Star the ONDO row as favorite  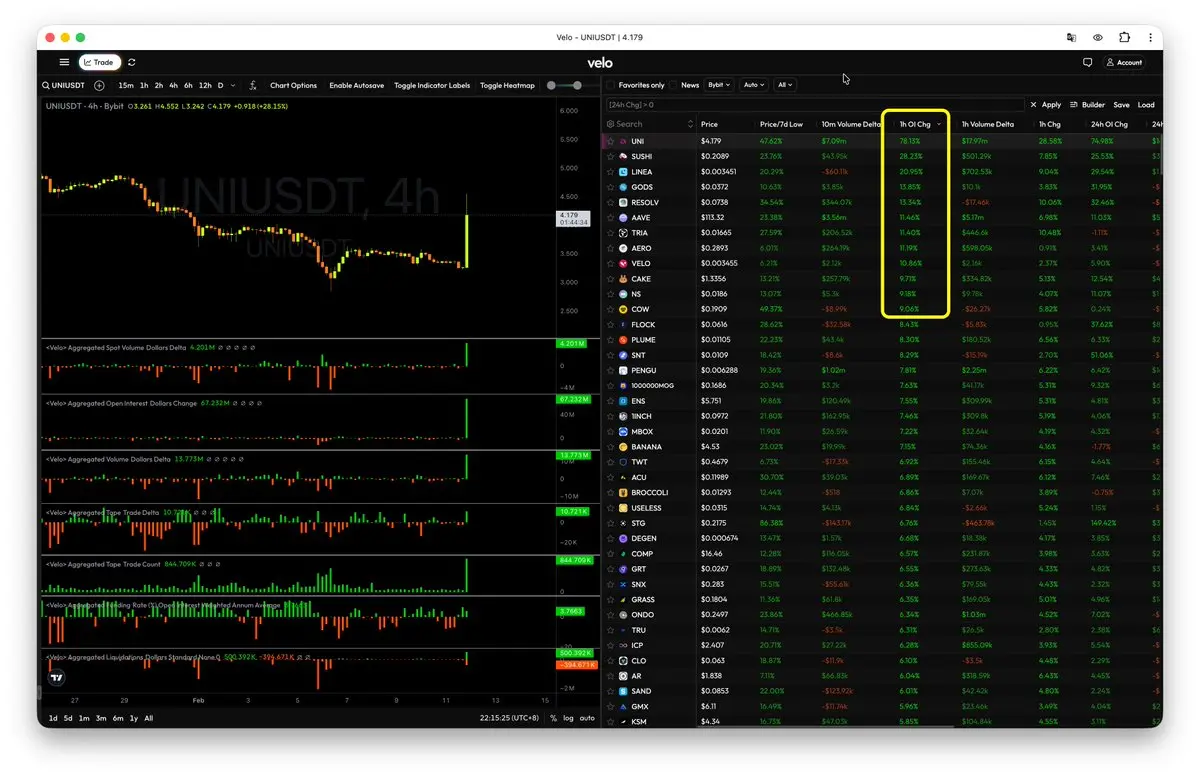[x=610, y=615]
